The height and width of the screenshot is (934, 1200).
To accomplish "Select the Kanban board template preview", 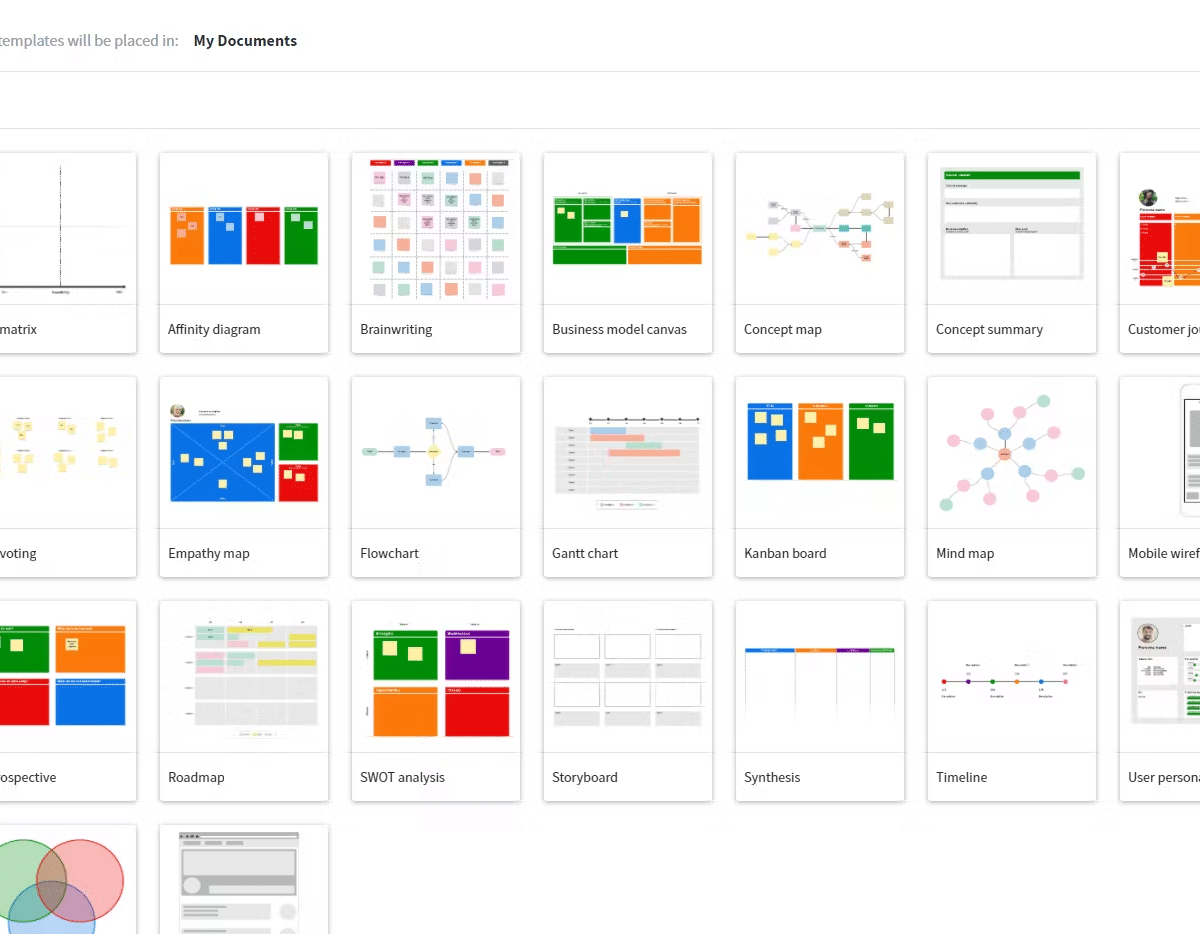I will tap(820, 453).
